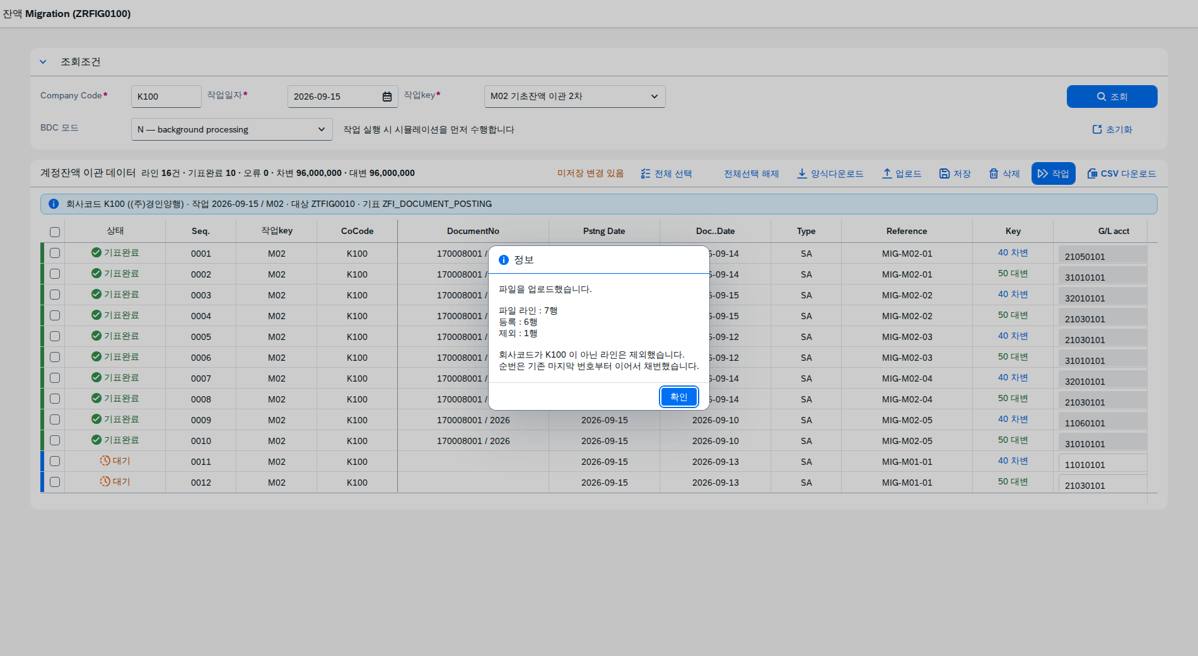This screenshot has height=656, width=1198.
Task: Click the 양식다운로드 download button
Action: pos(830,173)
